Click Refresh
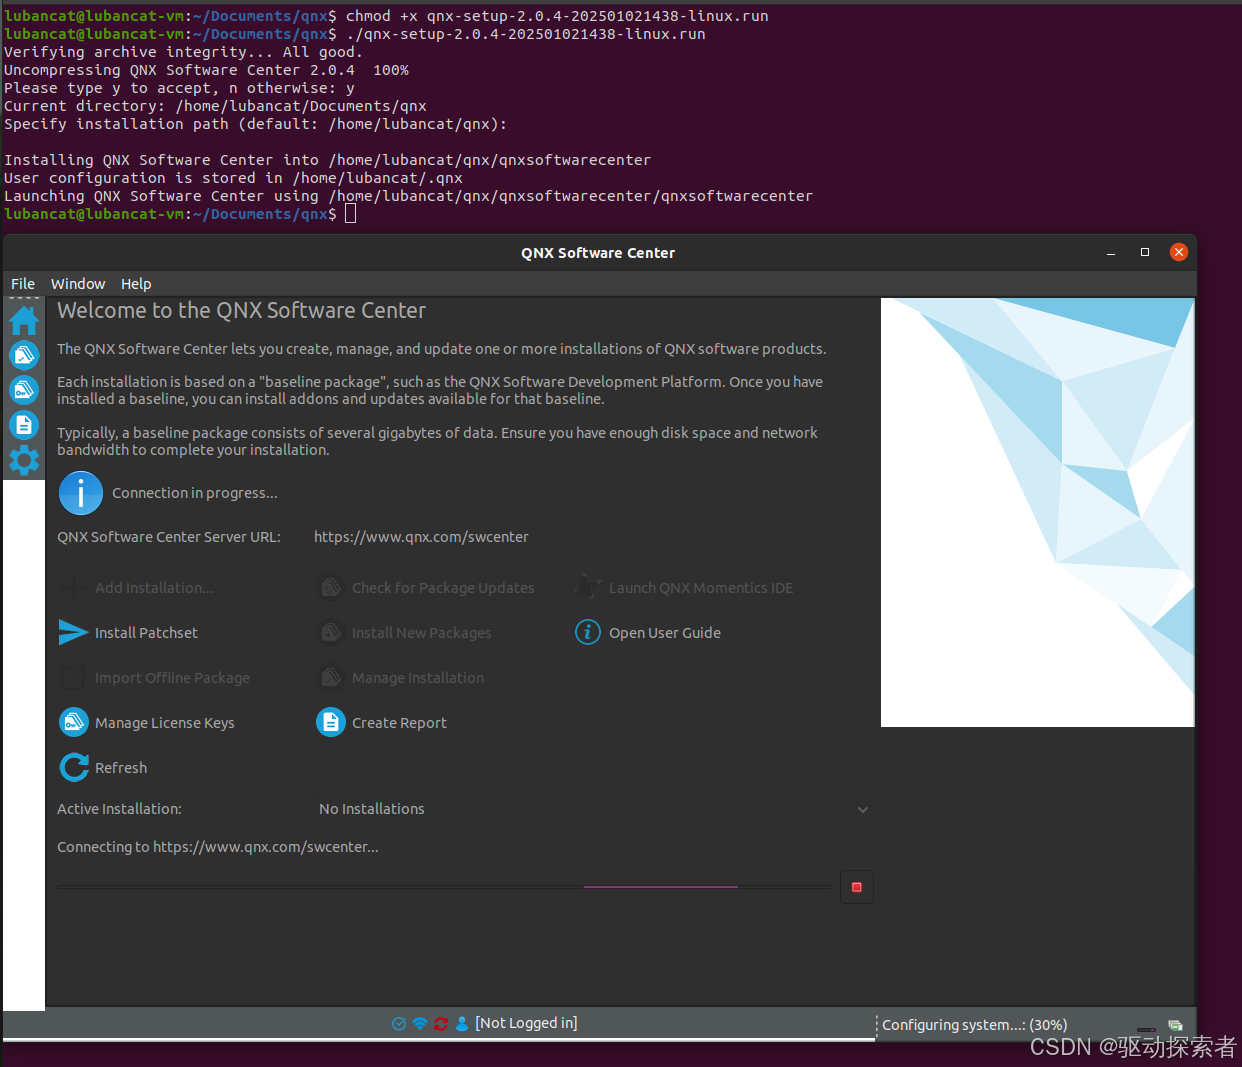 [103, 768]
